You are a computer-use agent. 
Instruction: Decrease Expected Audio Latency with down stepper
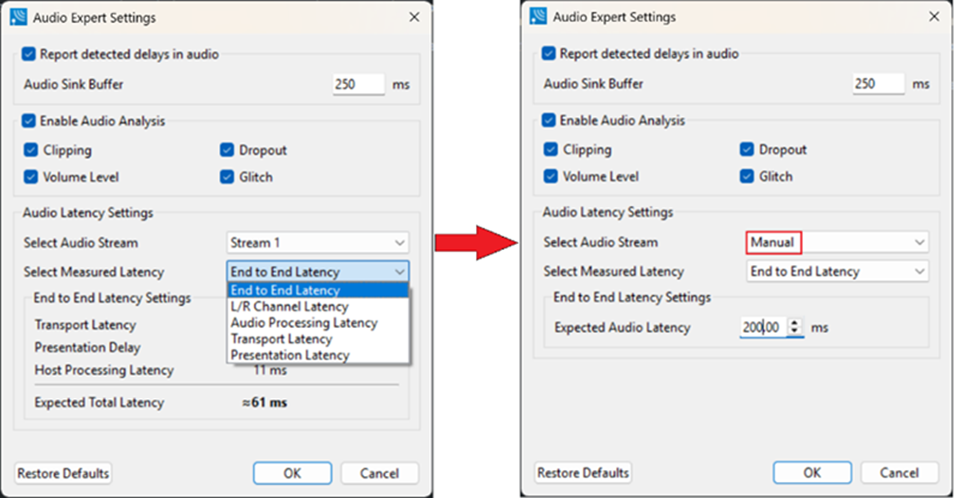pyautogui.click(x=795, y=332)
